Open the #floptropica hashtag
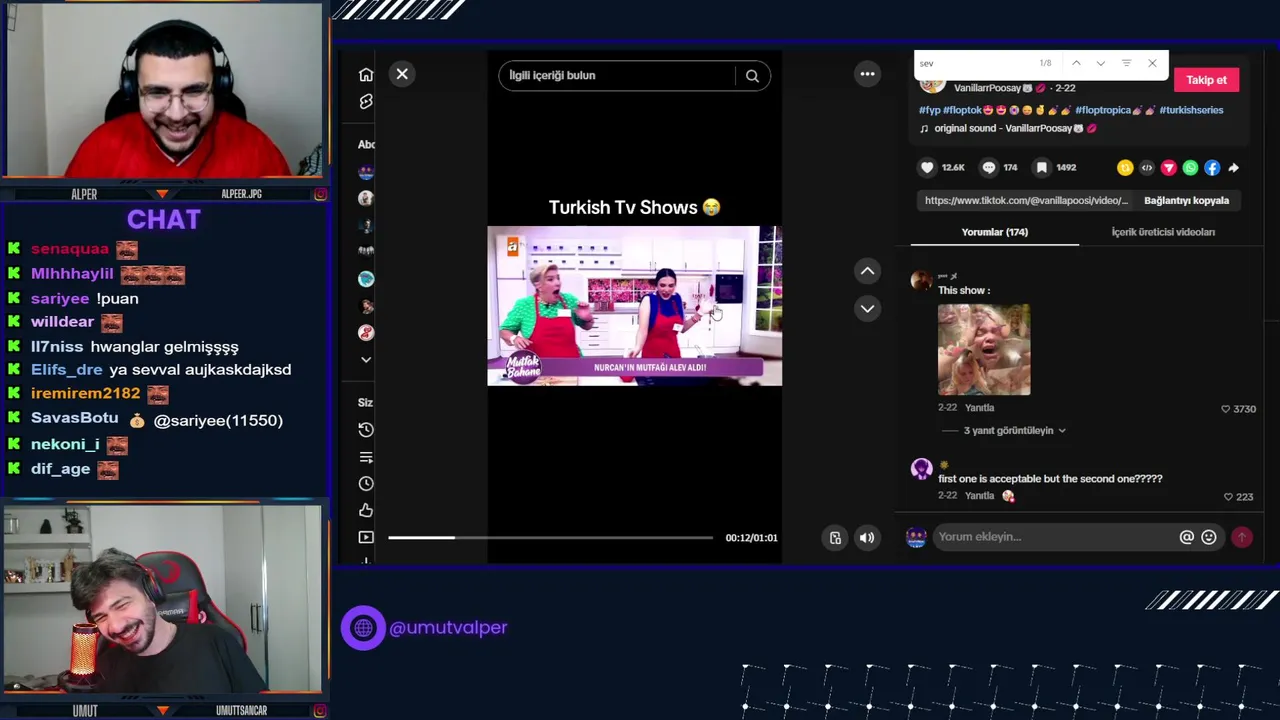 tap(1102, 110)
